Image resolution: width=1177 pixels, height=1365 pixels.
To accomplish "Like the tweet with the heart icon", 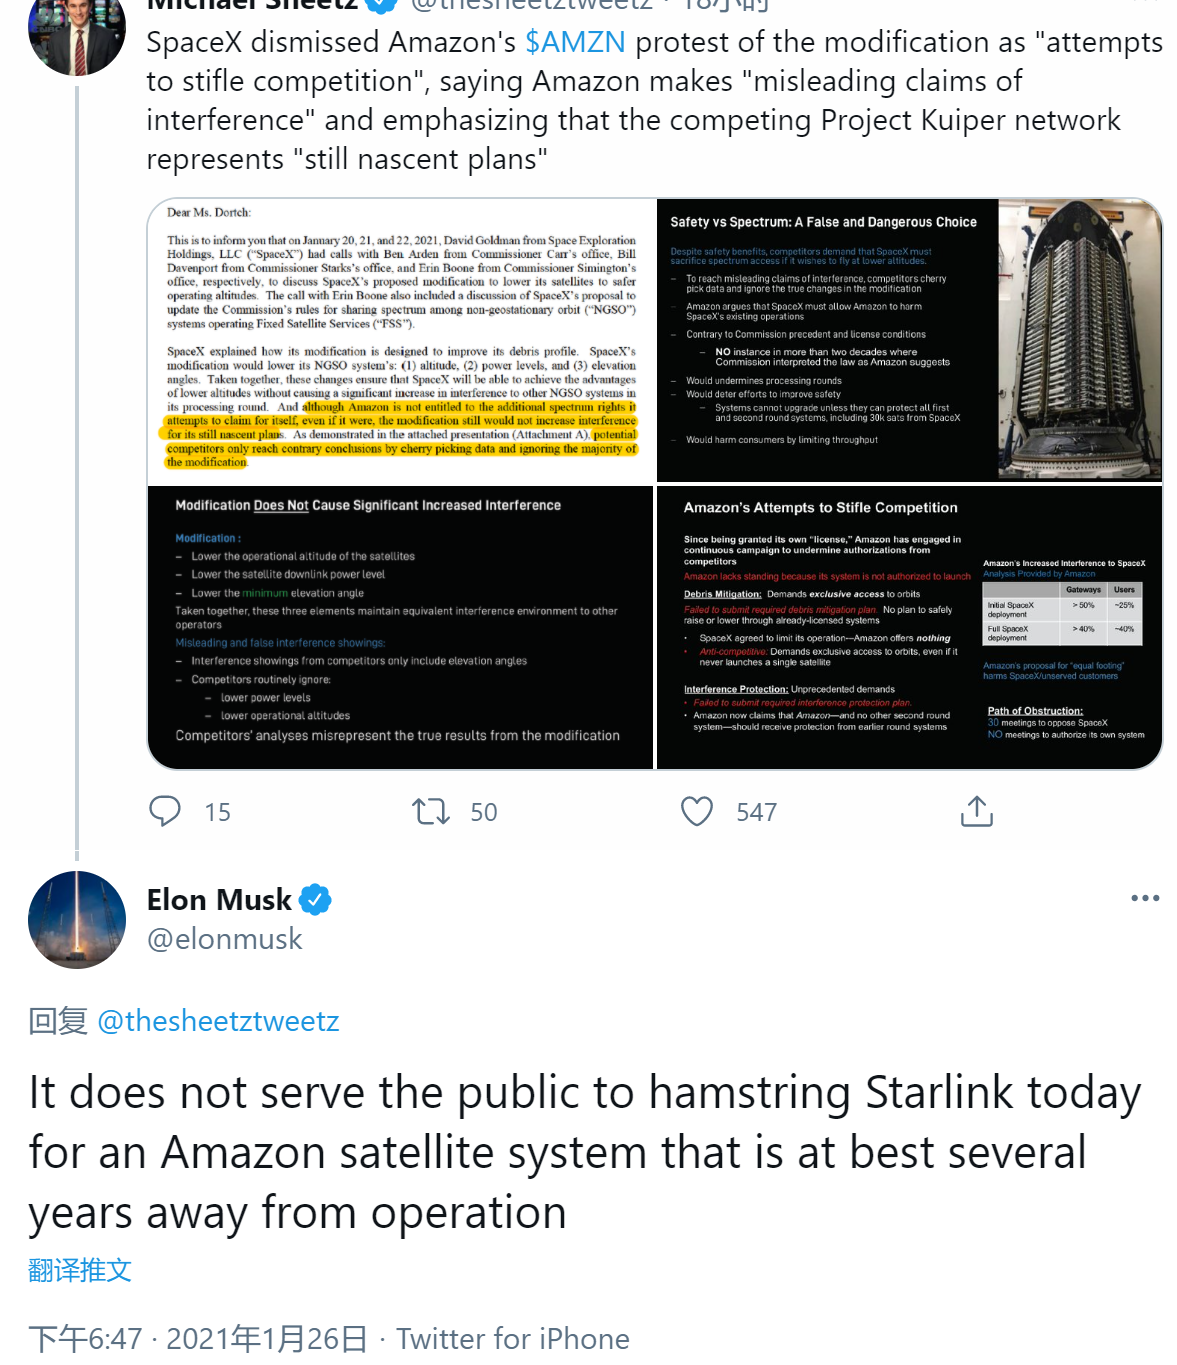I will [697, 811].
